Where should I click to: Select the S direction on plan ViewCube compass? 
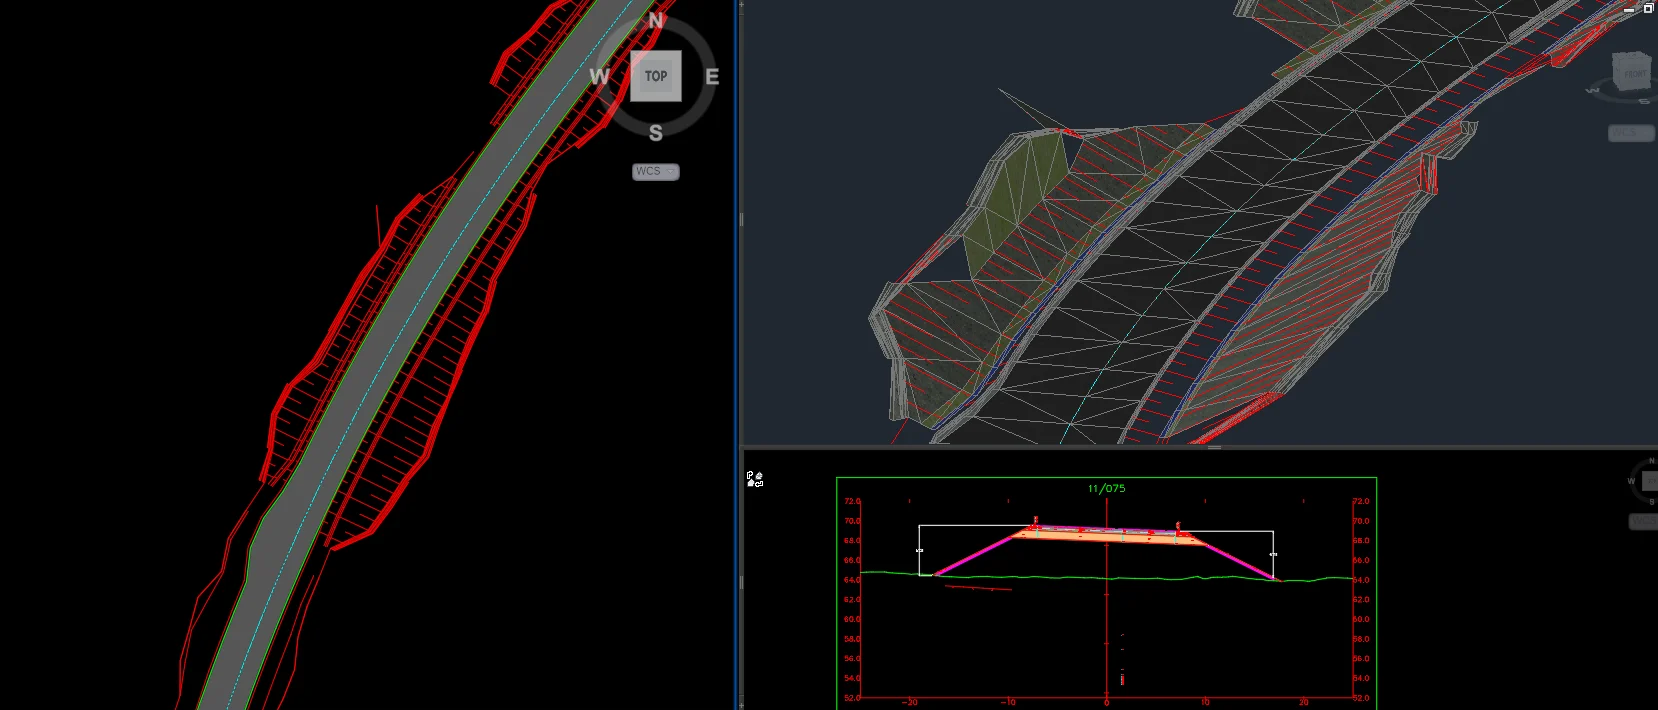[656, 133]
